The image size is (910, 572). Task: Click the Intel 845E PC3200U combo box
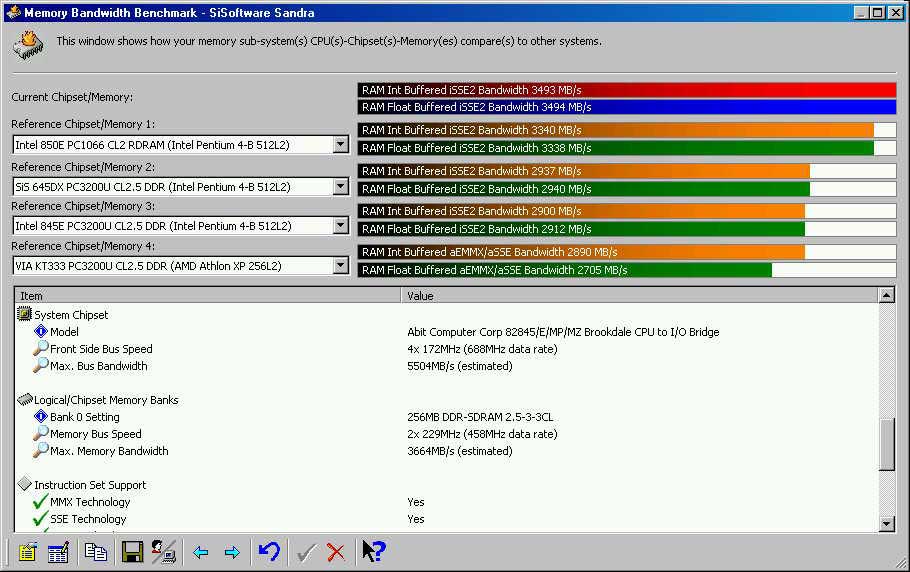click(180, 226)
